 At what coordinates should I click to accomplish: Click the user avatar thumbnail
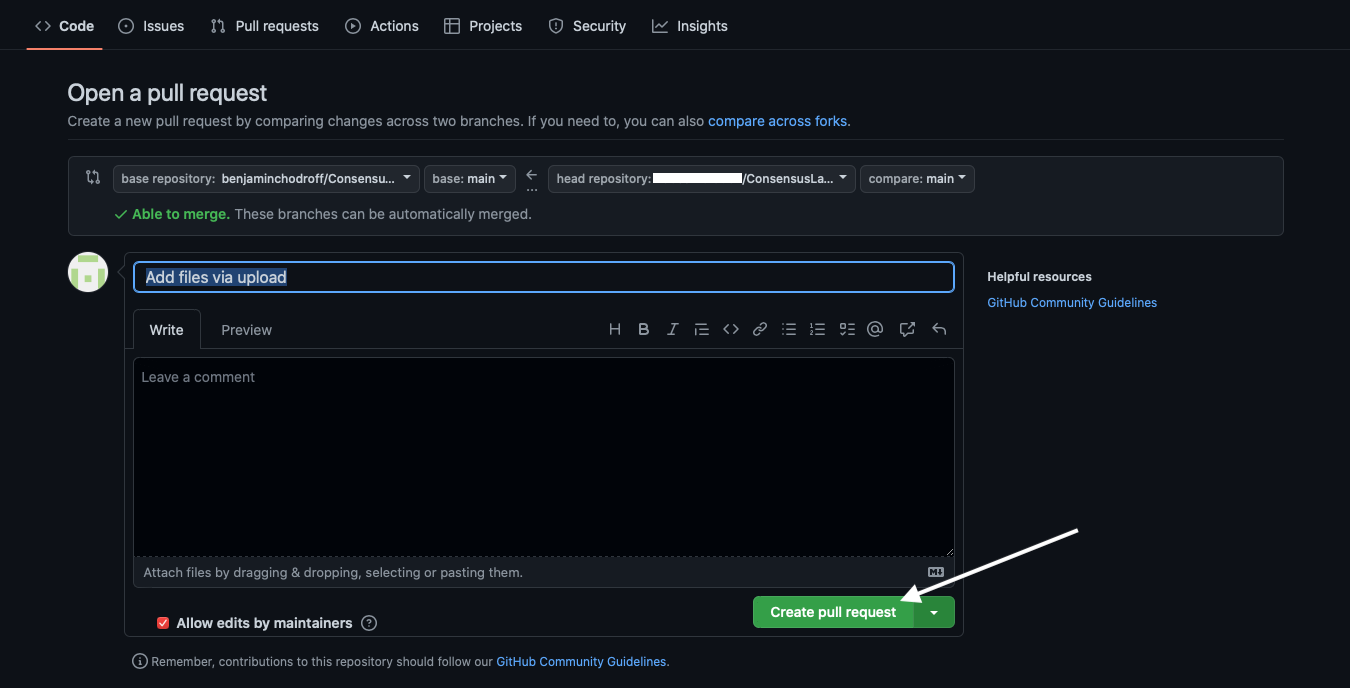pos(88,272)
